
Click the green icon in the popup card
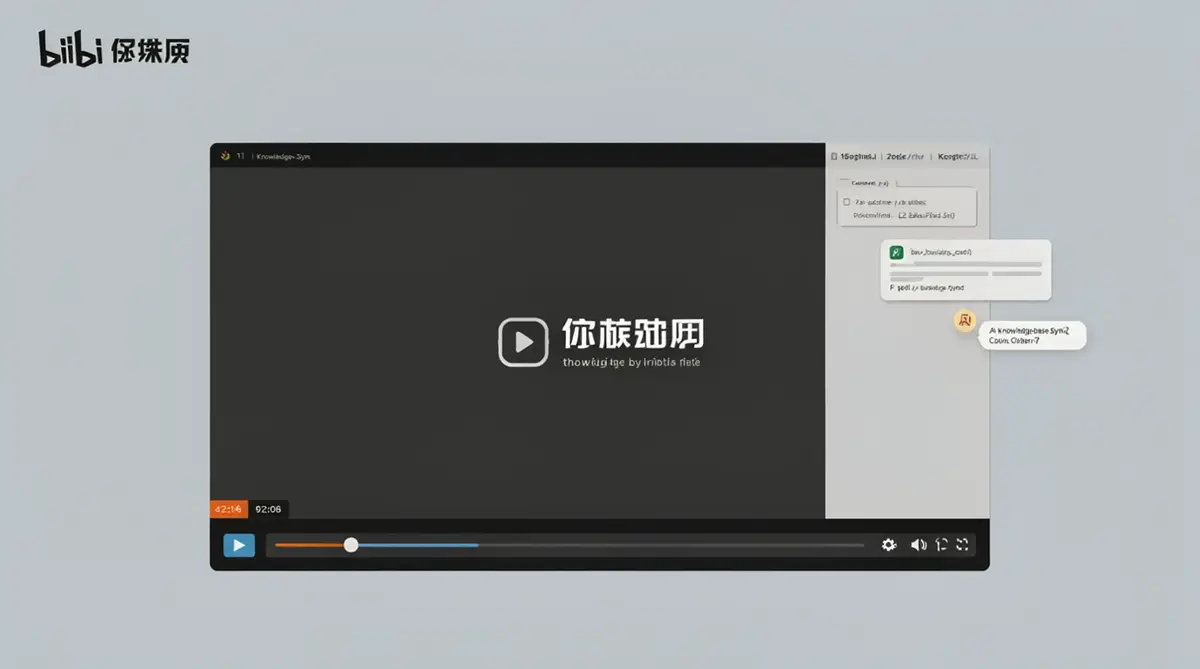897,253
